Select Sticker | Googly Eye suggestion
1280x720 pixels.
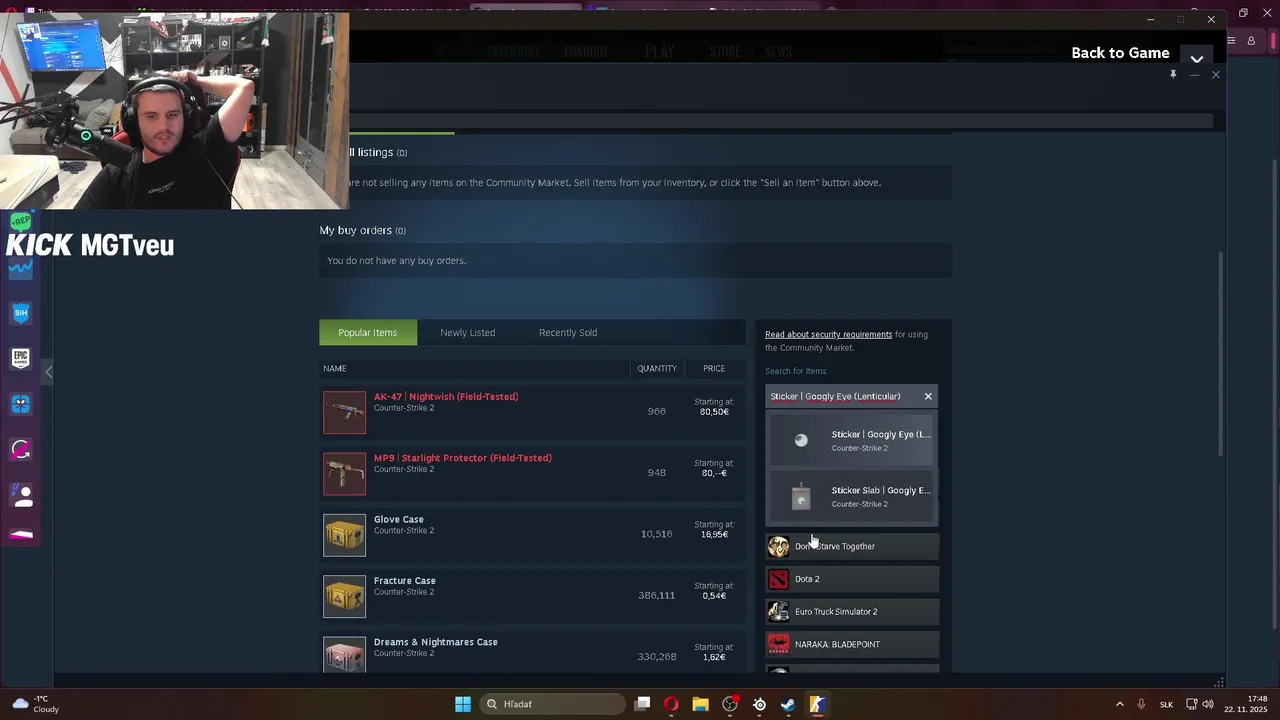click(851, 440)
